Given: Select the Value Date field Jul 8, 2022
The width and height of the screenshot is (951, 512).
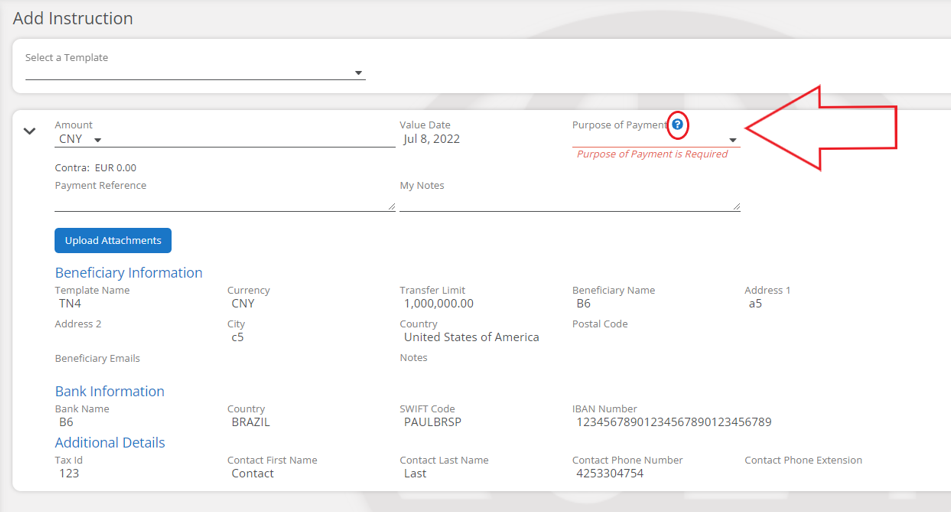Looking at the screenshot, I should click(432, 139).
